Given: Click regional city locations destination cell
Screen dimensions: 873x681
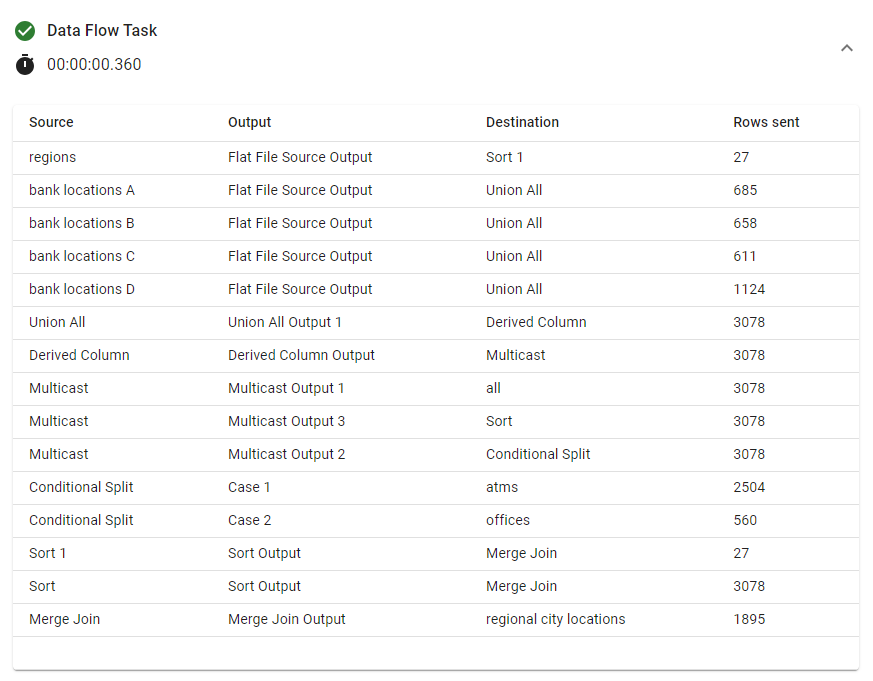Looking at the screenshot, I should [555, 619].
